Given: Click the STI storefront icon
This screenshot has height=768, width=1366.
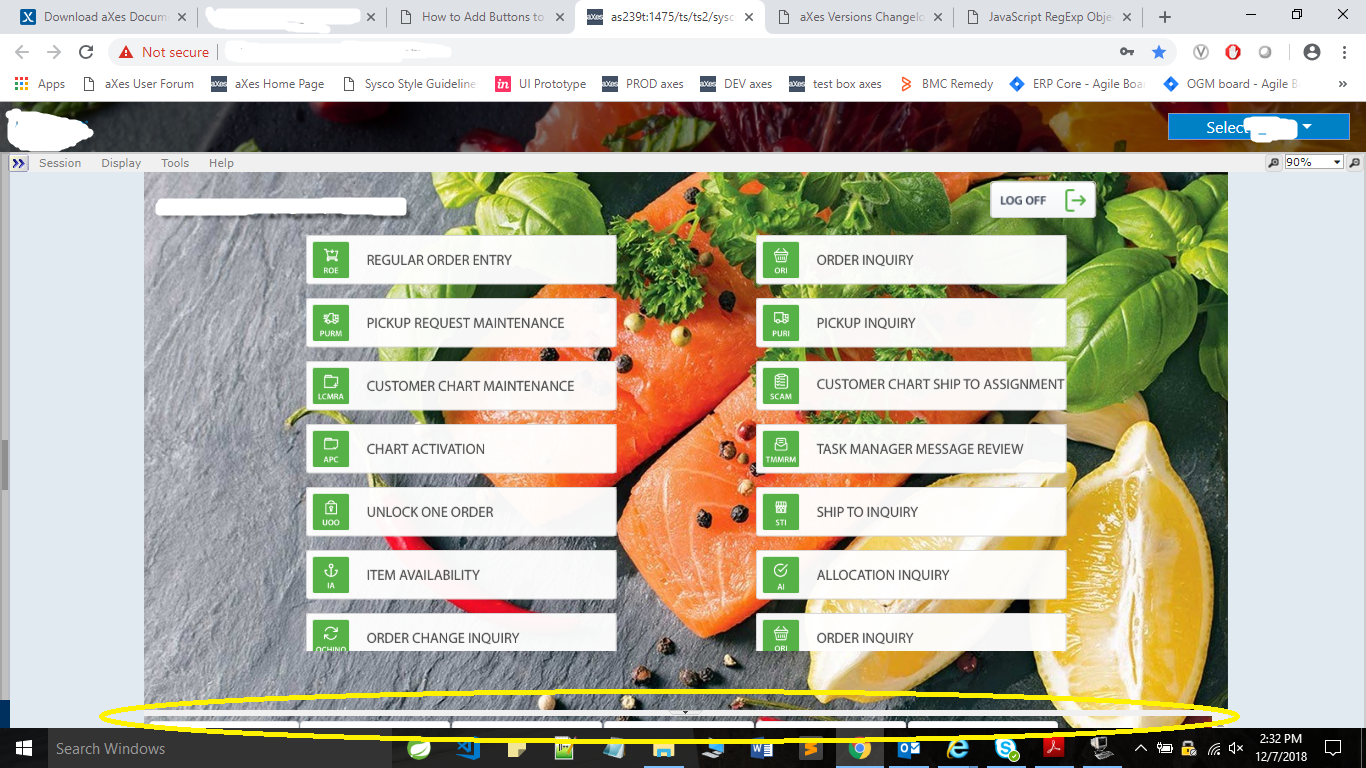Looking at the screenshot, I should (x=781, y=511).
